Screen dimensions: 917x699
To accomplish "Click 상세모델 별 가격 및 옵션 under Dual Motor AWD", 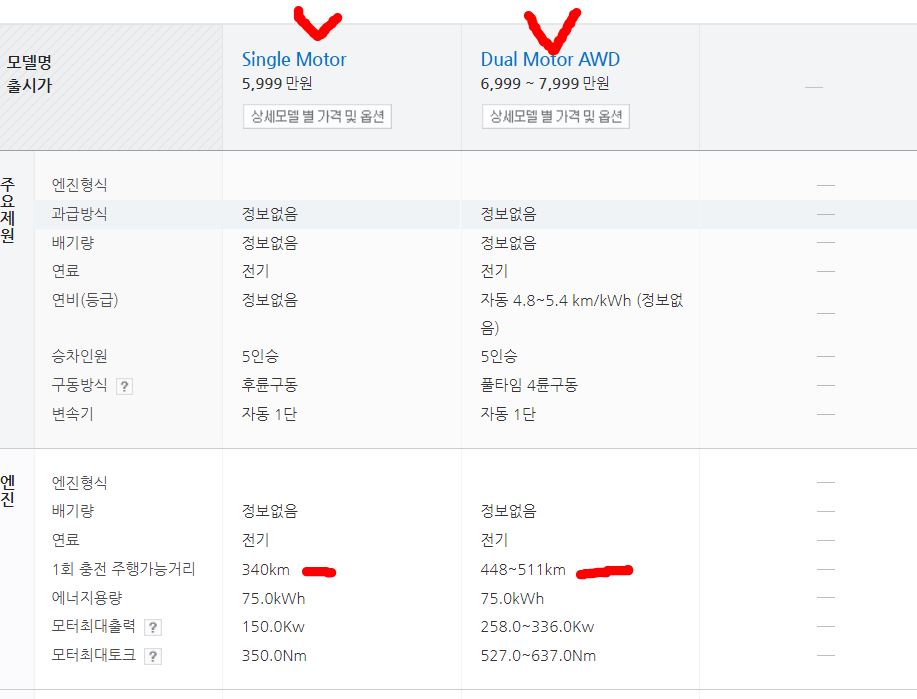I will tap(556, 116).
